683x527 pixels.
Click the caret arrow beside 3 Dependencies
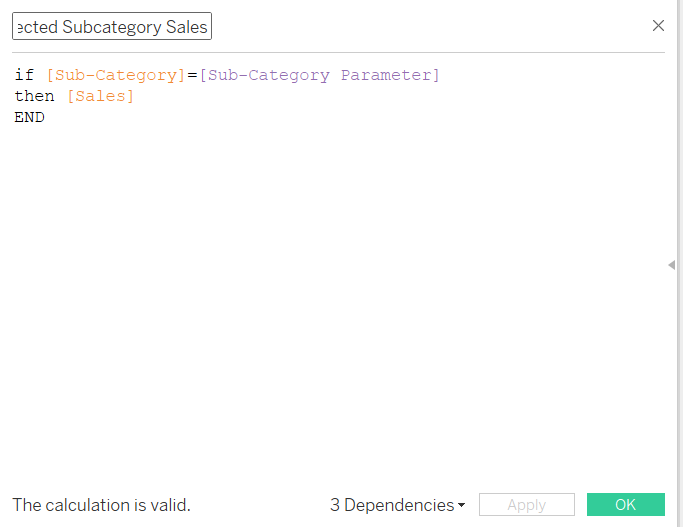click(461, 506)
